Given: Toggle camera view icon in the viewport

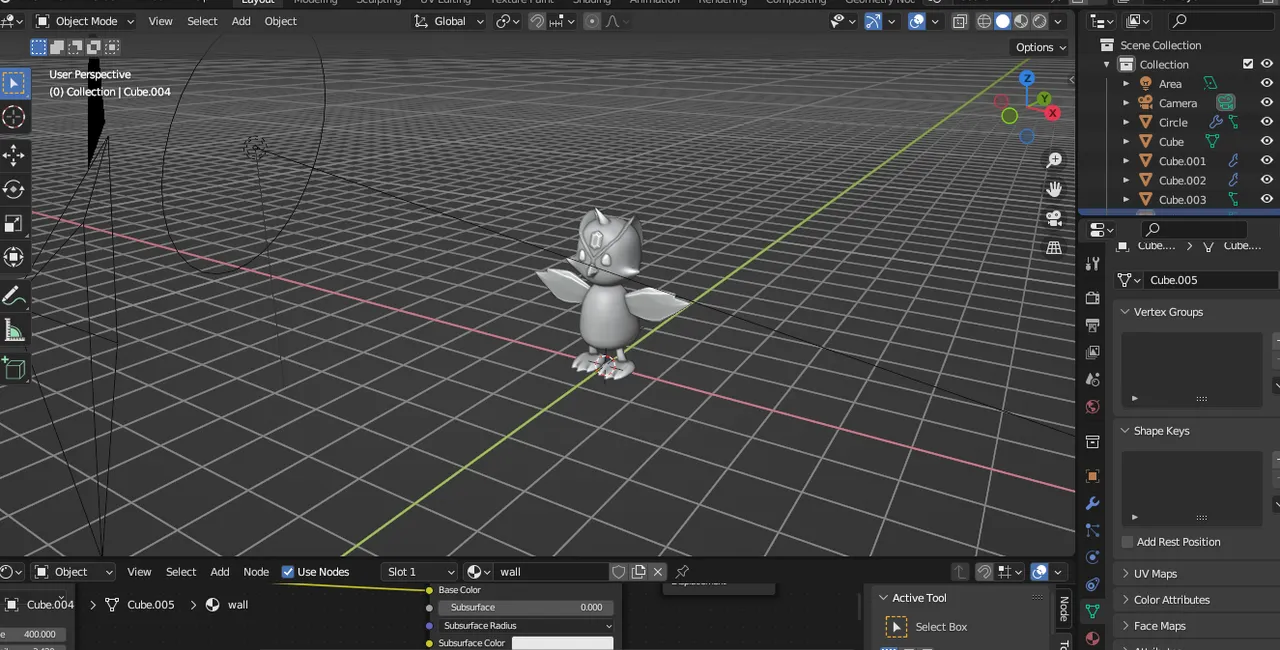Looking at the screenshot, I should pos(1054,218).
